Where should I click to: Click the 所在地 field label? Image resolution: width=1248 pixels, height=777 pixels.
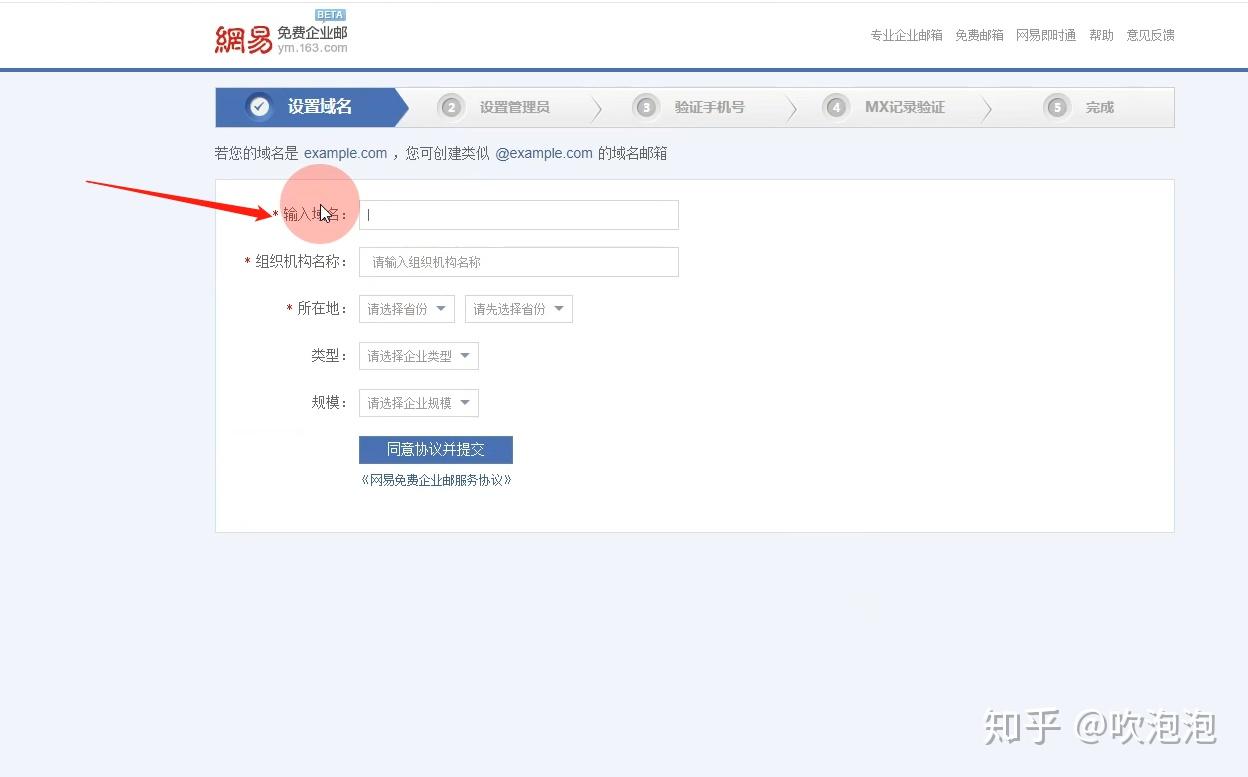click(321, 309)
